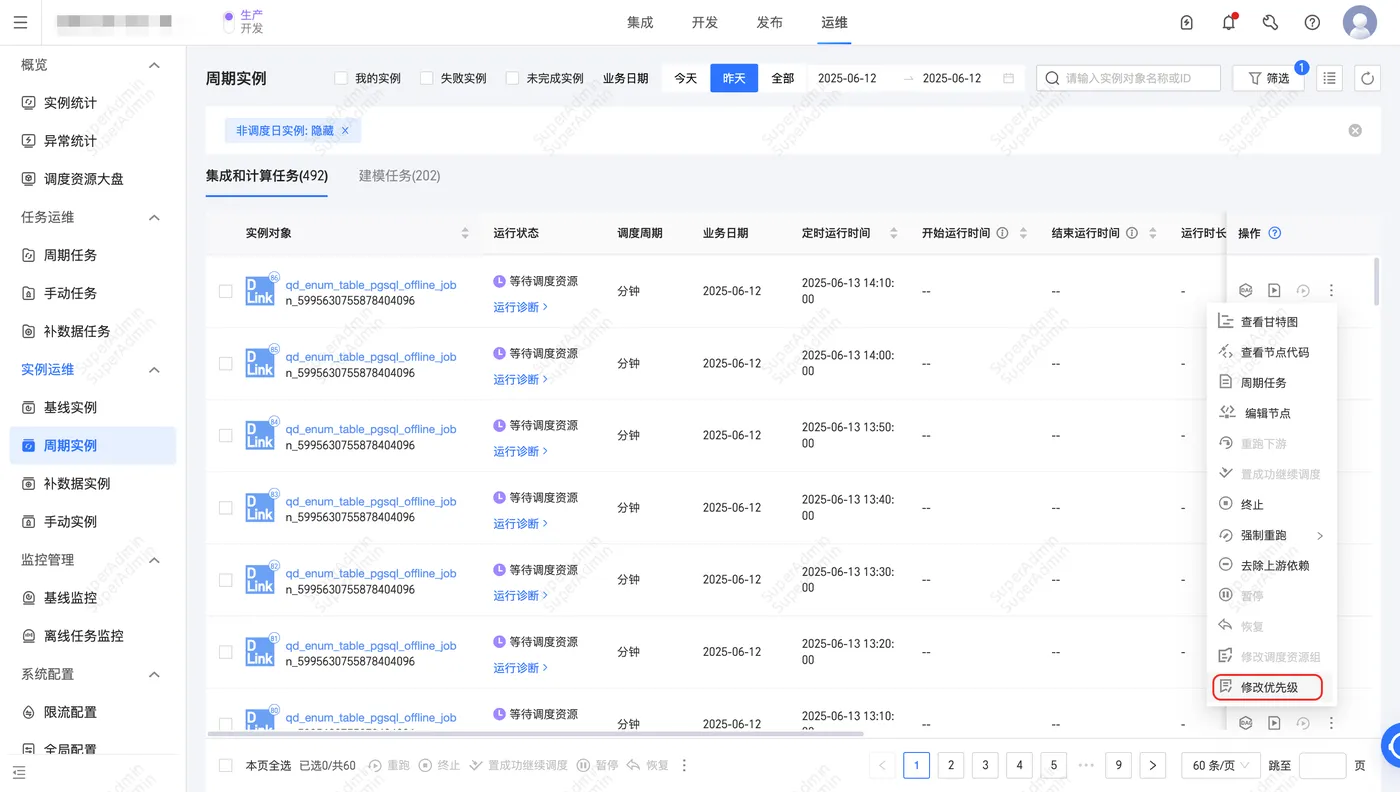The width and height of the screenshot is (1400, 792).
Task: Click the instance name search field
Action: 1128,78
